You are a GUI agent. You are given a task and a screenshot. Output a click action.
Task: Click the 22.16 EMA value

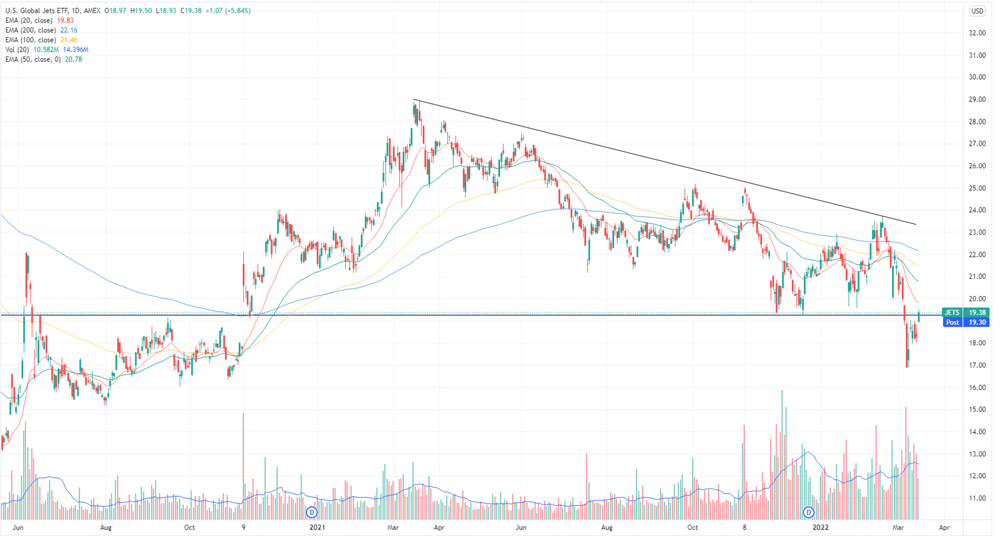point(69,30)
